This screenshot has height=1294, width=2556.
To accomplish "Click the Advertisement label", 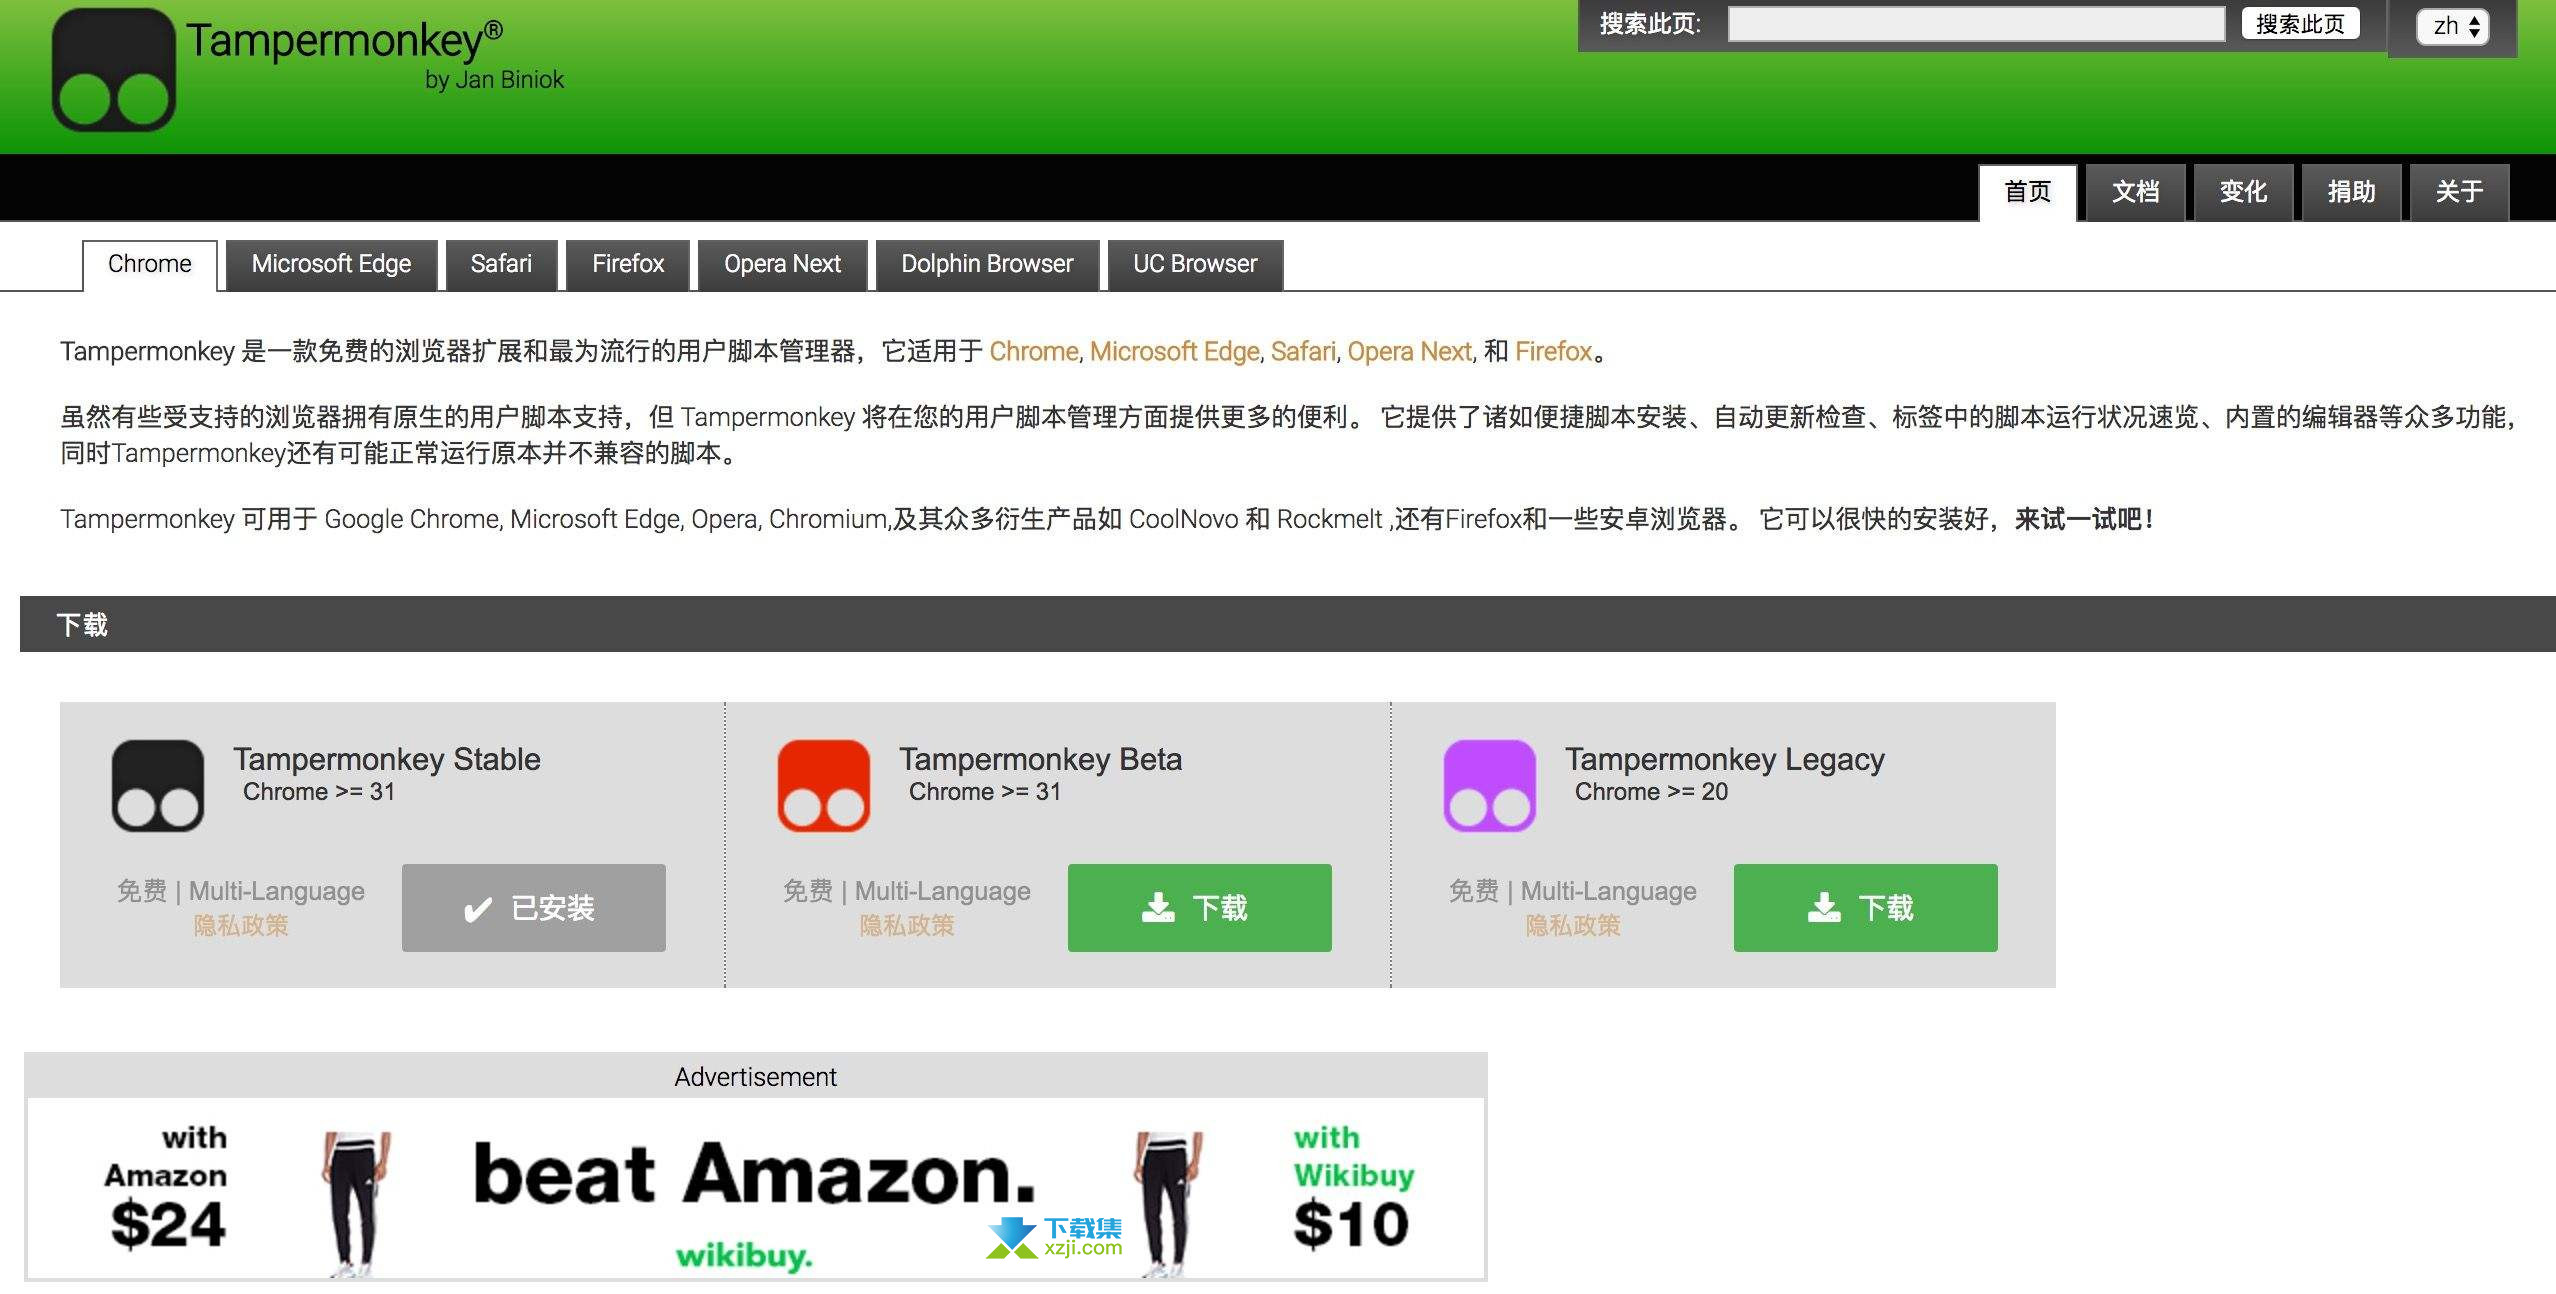I will click(x=756, y=1077).
